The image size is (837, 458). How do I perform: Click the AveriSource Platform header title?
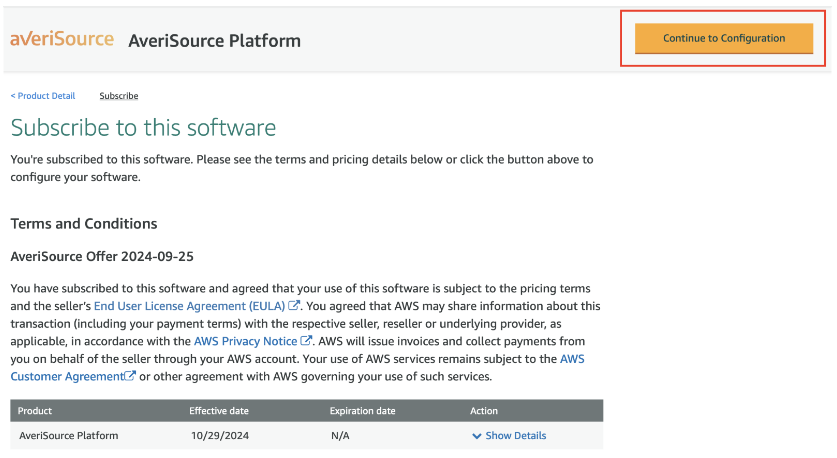(215, 41)
